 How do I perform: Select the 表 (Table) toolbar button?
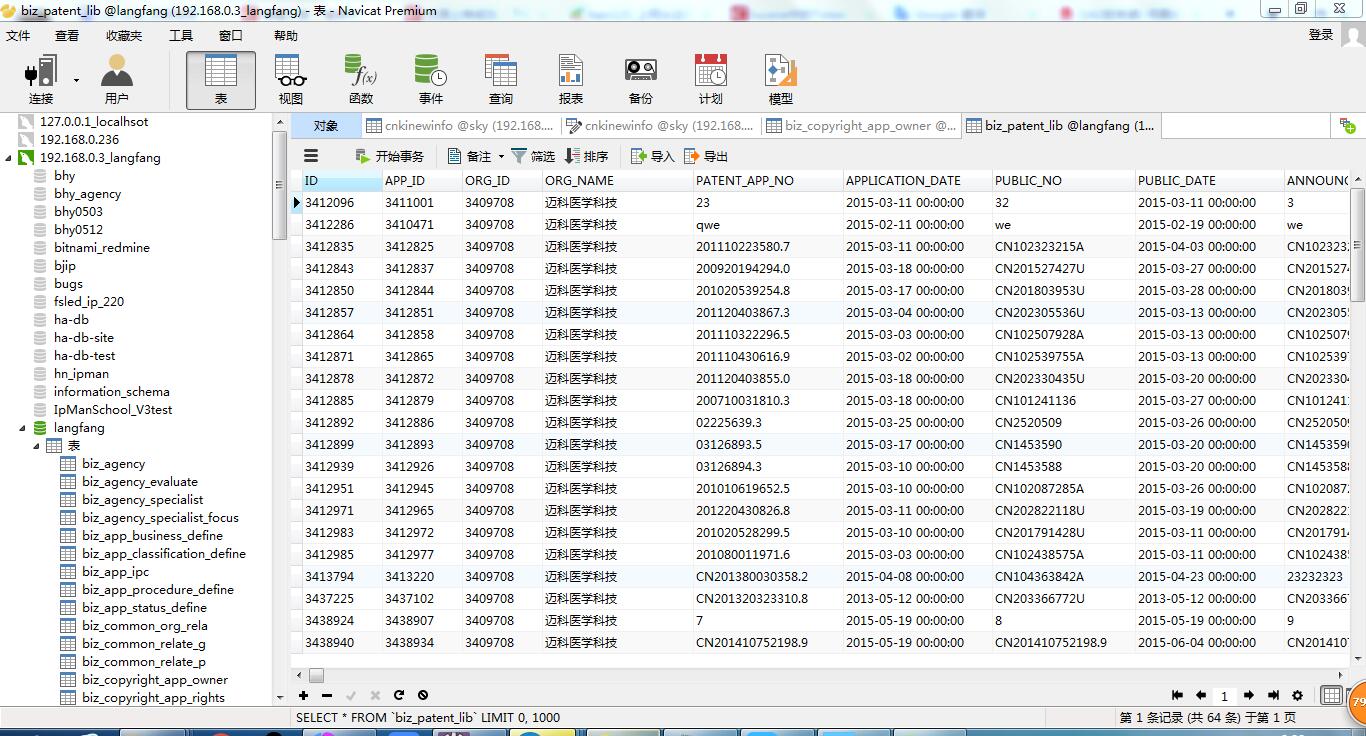221,80
